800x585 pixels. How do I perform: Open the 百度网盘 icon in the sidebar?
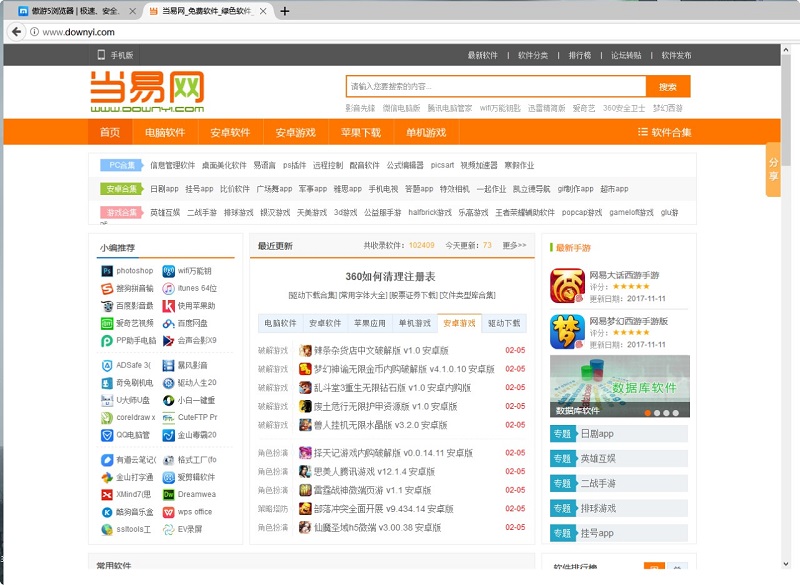166,323
